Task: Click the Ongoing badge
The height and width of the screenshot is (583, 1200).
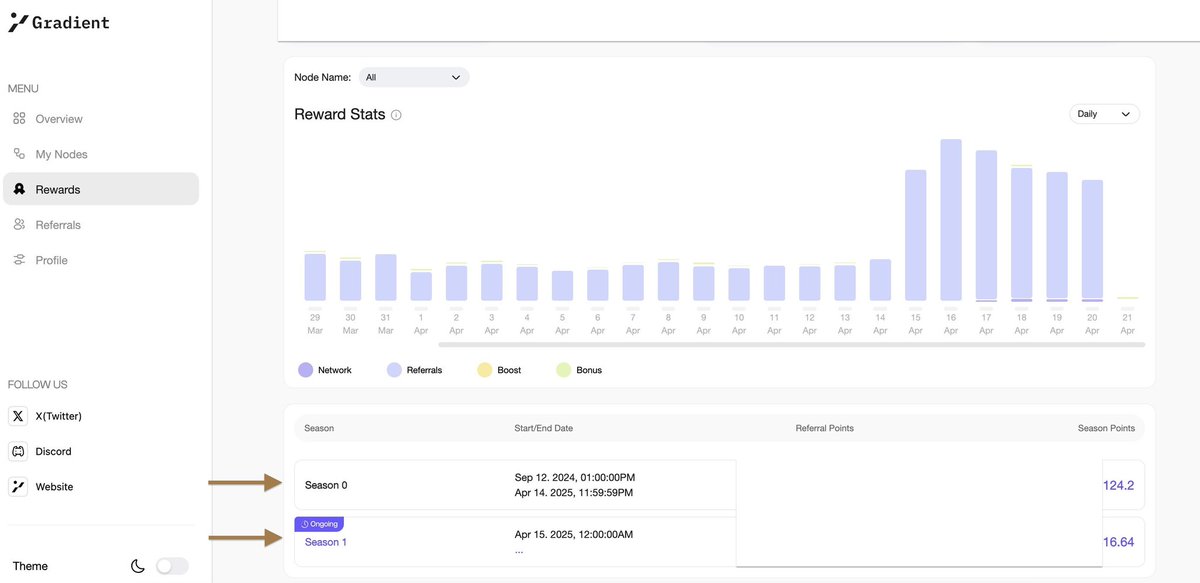Action: point(319,524)
